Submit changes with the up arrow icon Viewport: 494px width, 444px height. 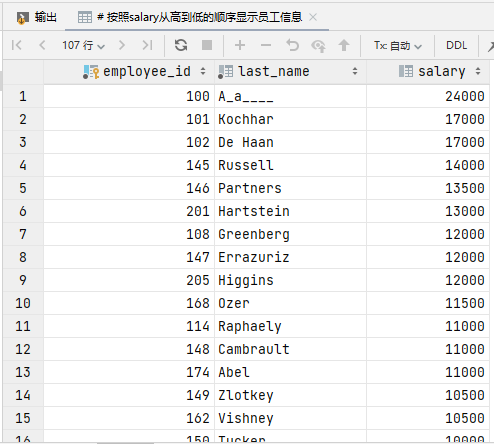click(x=344, y=45)
